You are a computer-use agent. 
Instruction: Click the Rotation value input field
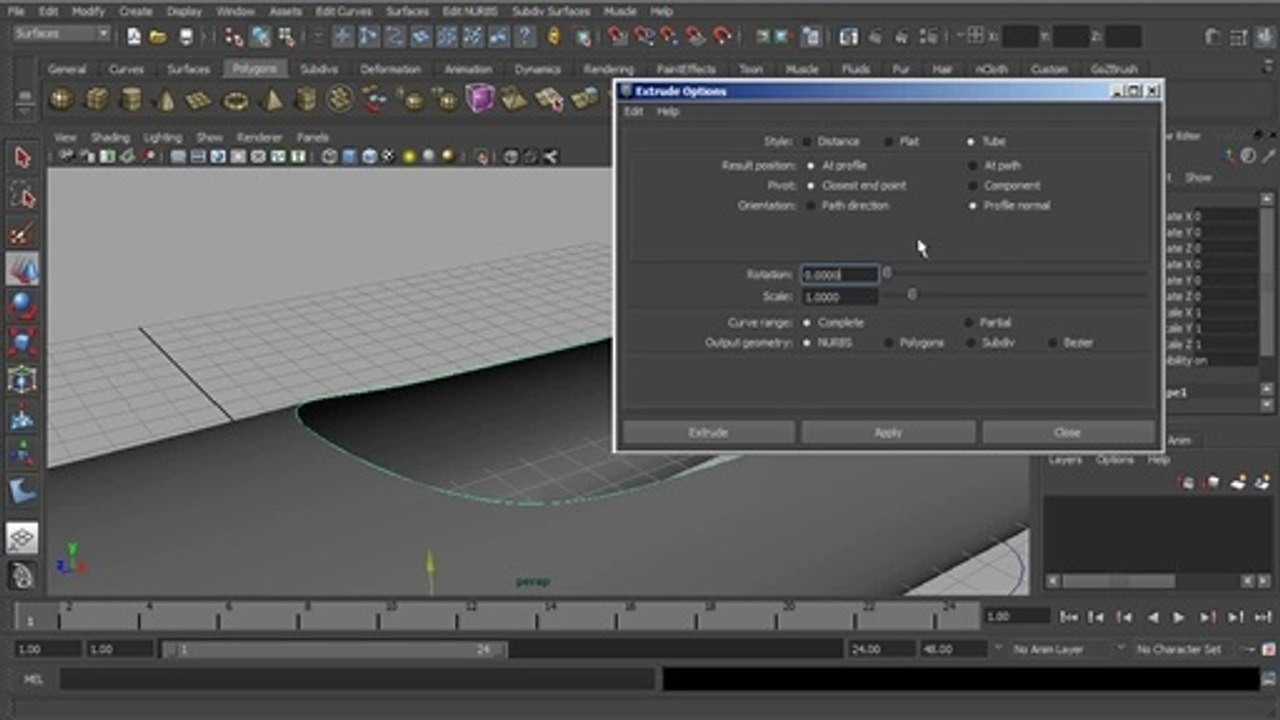click(839, 274)
